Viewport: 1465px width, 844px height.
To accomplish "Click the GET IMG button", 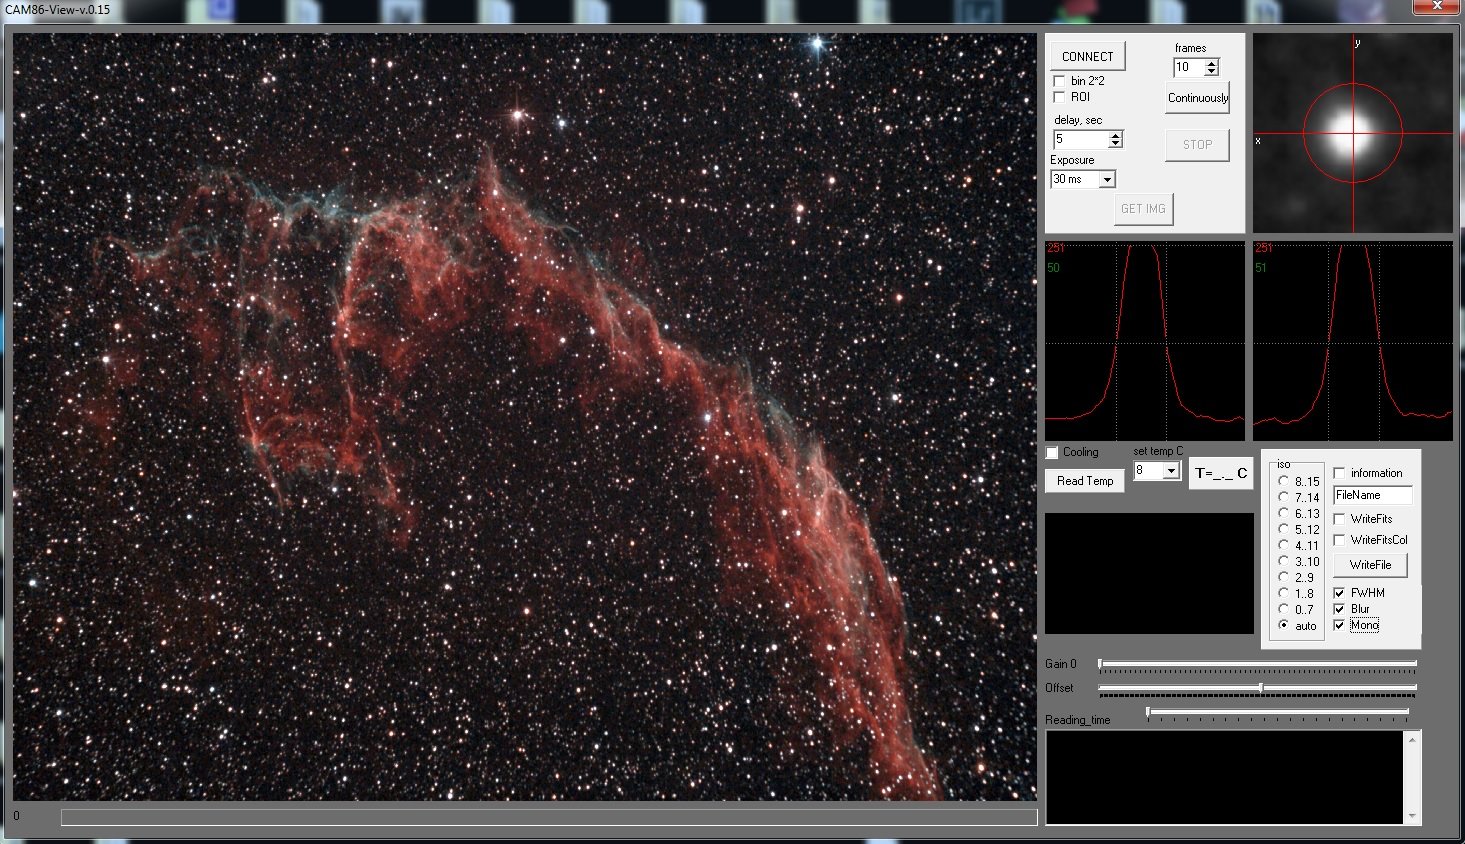I will [x=1143, y=209].
